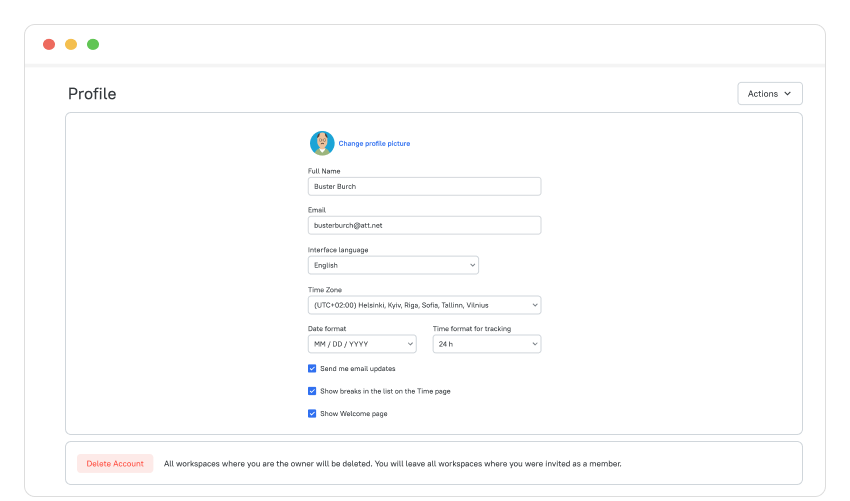Click the yellow minimize window dot
850x501 pixels.
pos(71,44)
